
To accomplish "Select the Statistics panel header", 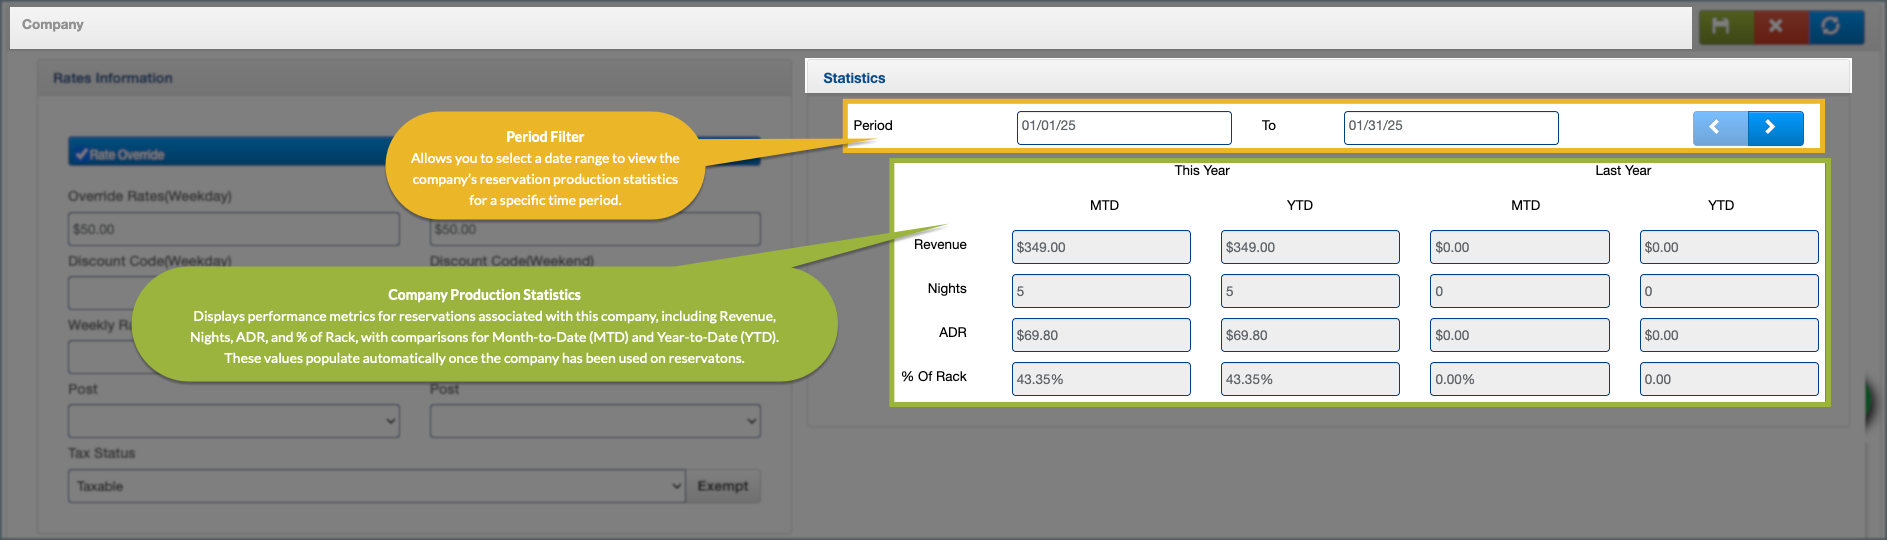I will (854, 78).
